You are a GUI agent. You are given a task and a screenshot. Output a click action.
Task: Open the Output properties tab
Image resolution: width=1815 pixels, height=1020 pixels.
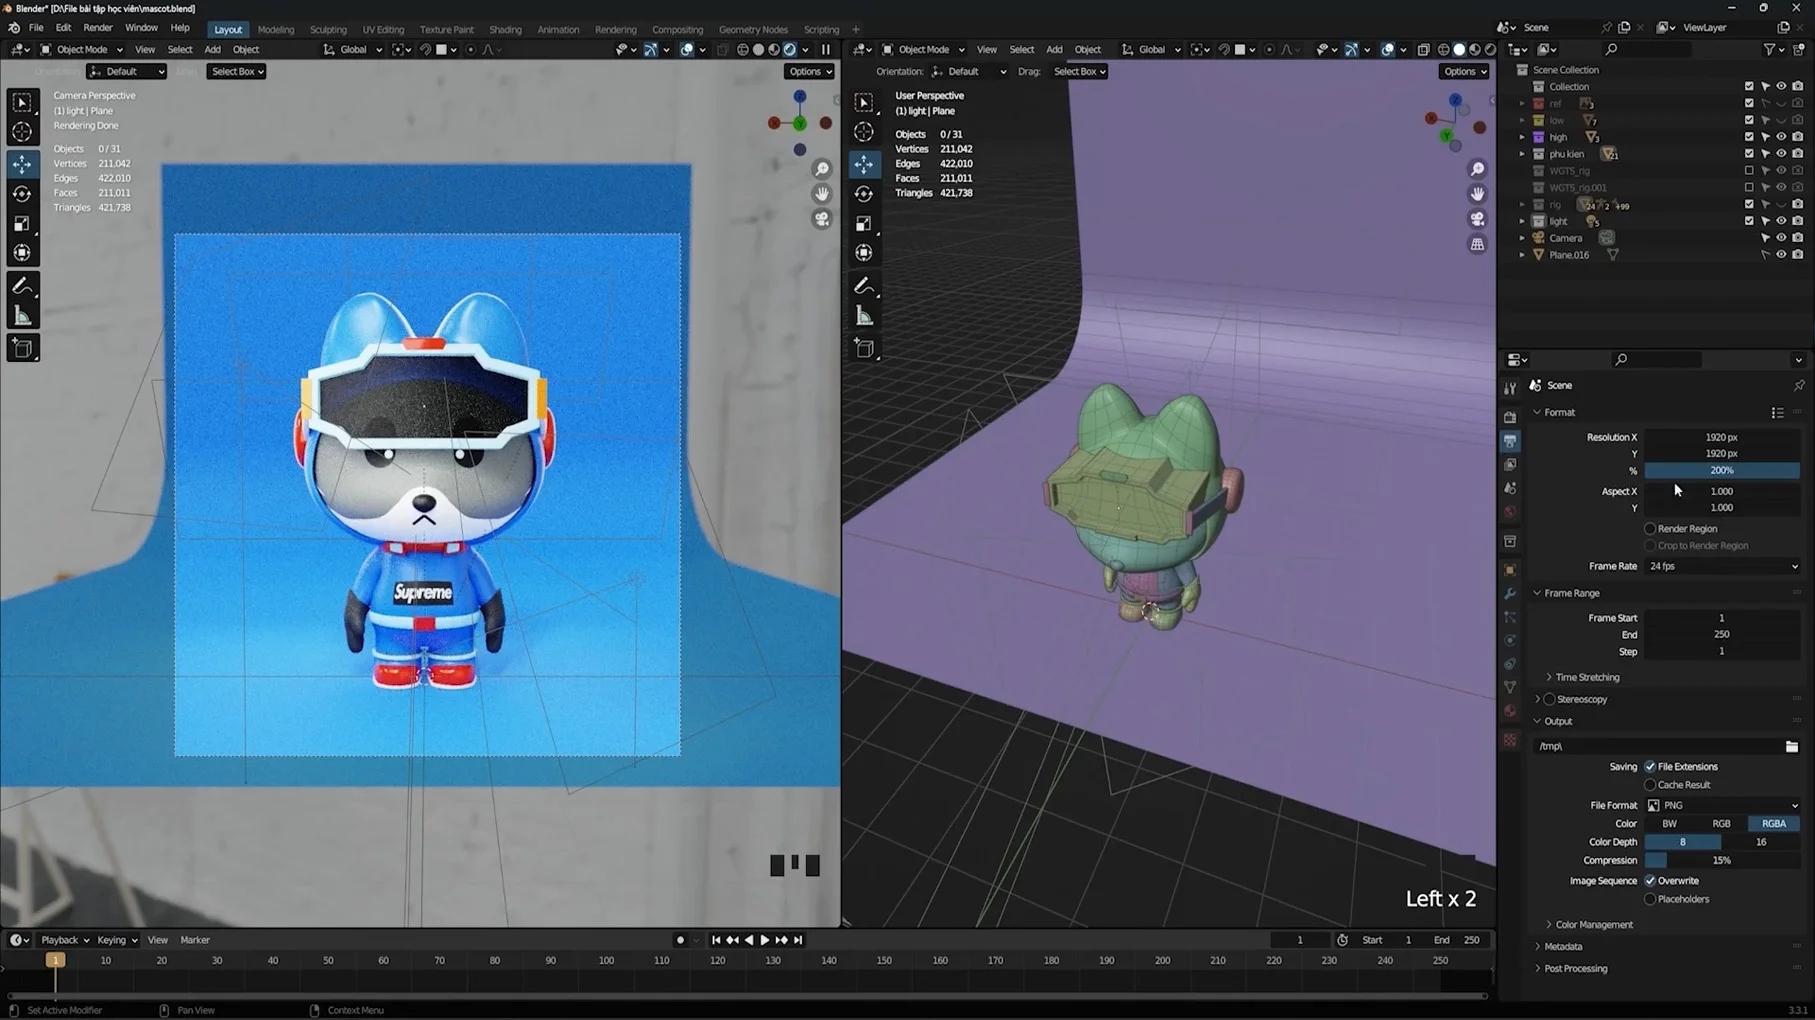[1510, 441]
